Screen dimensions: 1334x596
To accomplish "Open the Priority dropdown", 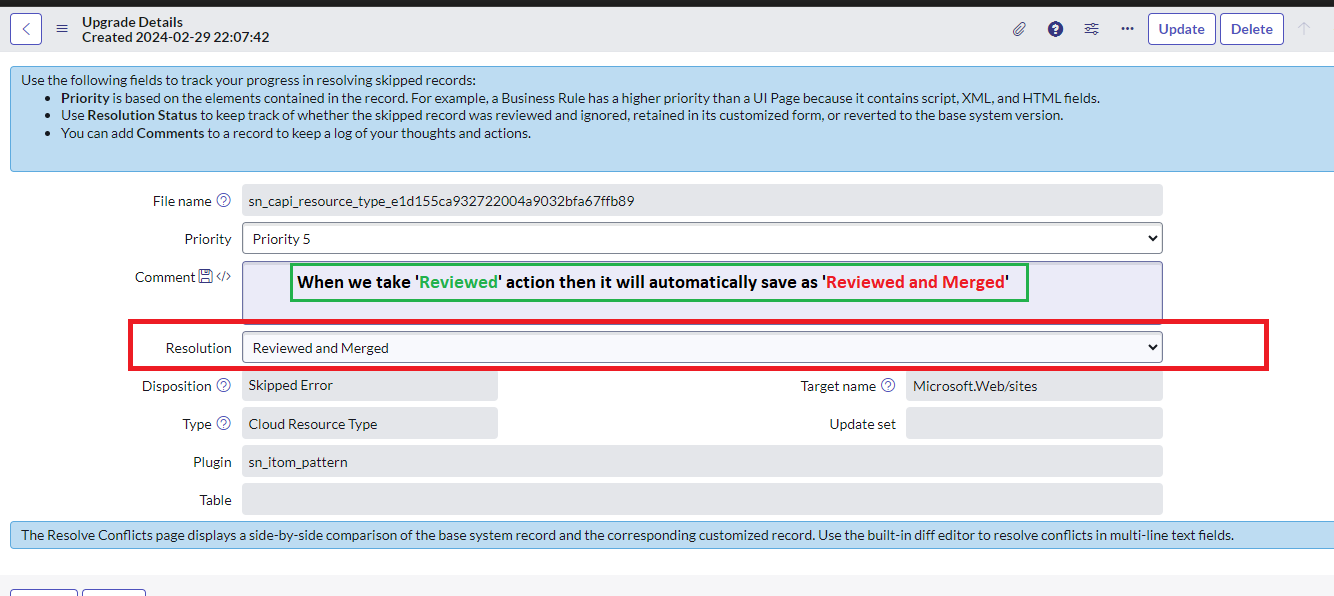I will click(x=702, y=238).
